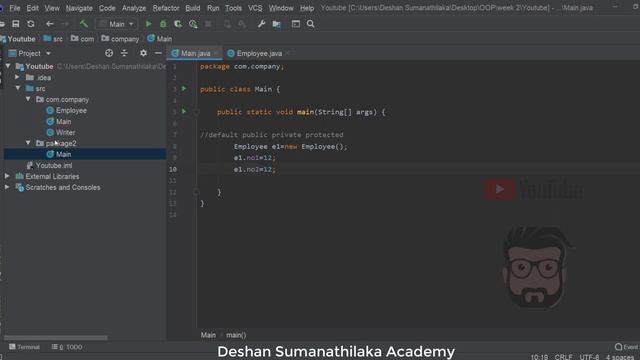The image size is (640, 360).
Task: Click the Save All toolbar icon
Action: [x=16, y=24]
